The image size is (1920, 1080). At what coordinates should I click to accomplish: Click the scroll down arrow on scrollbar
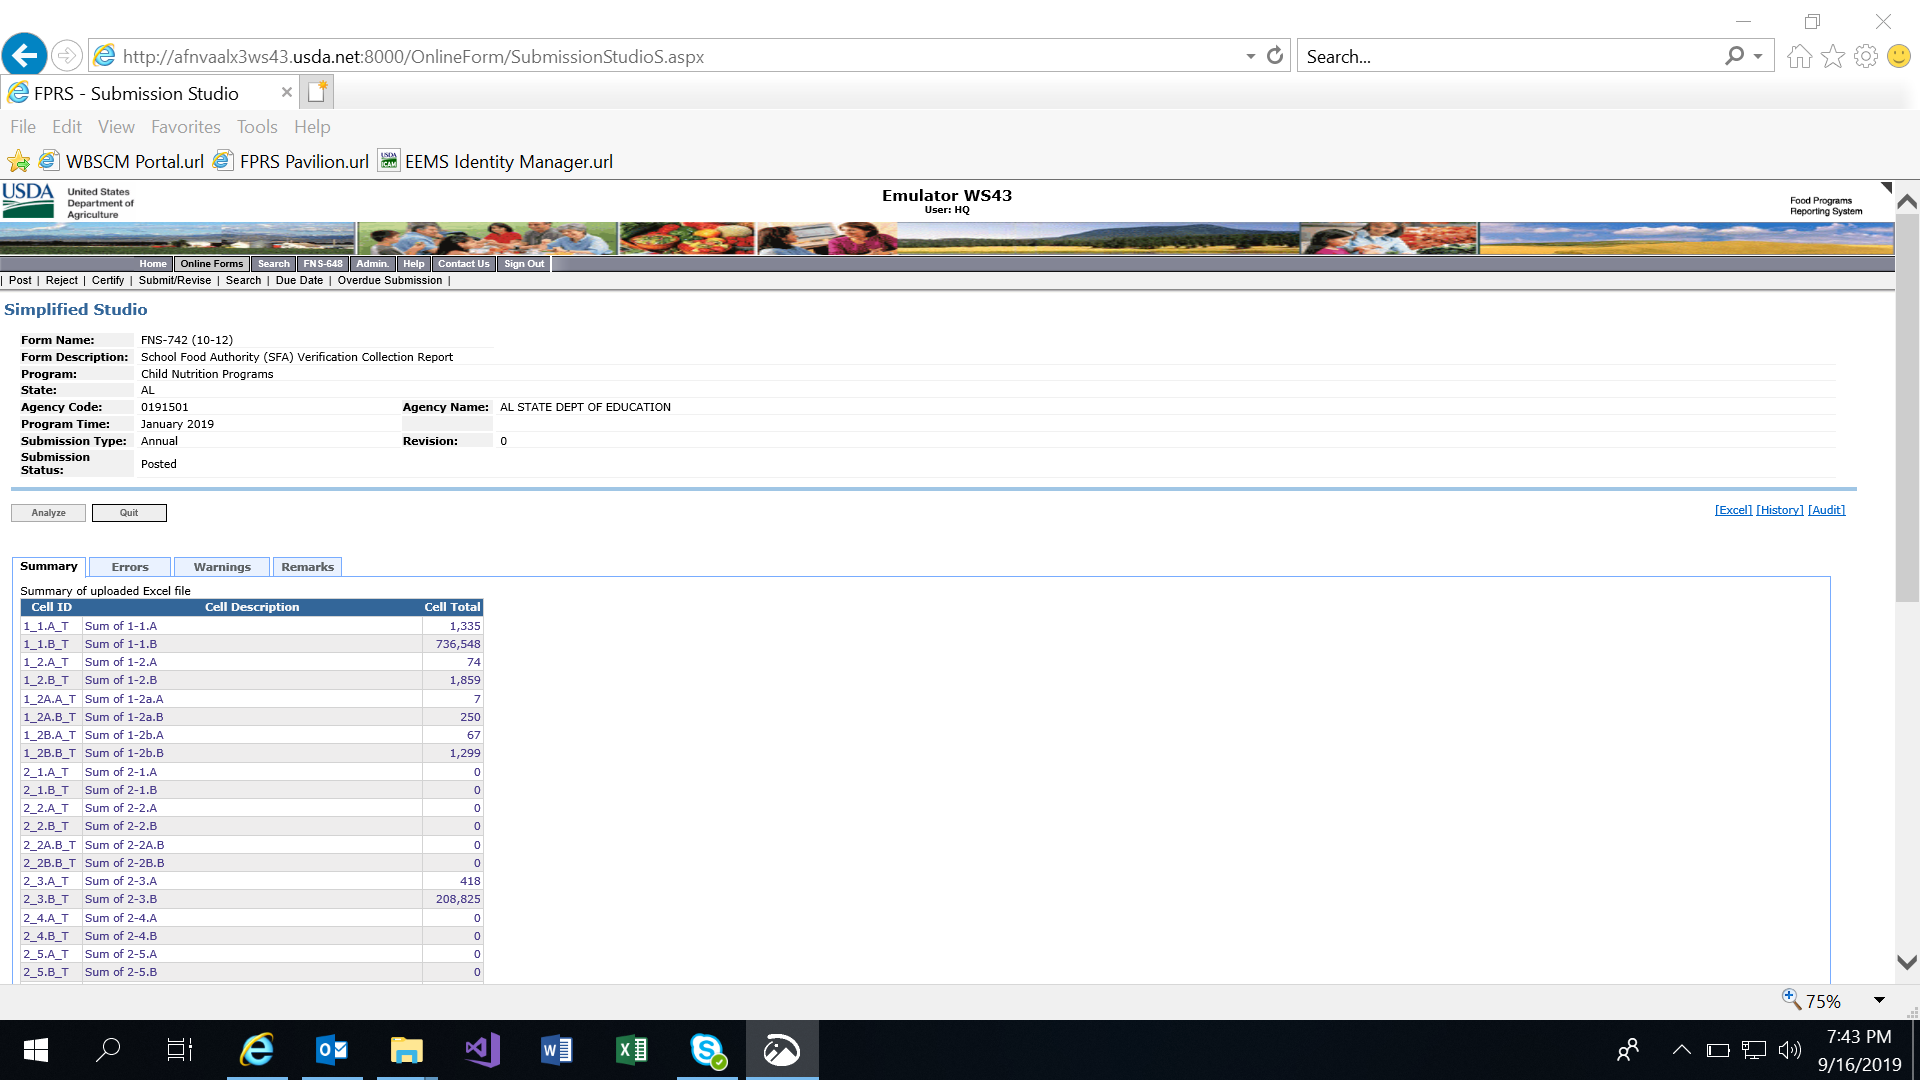coord(1906,962)
